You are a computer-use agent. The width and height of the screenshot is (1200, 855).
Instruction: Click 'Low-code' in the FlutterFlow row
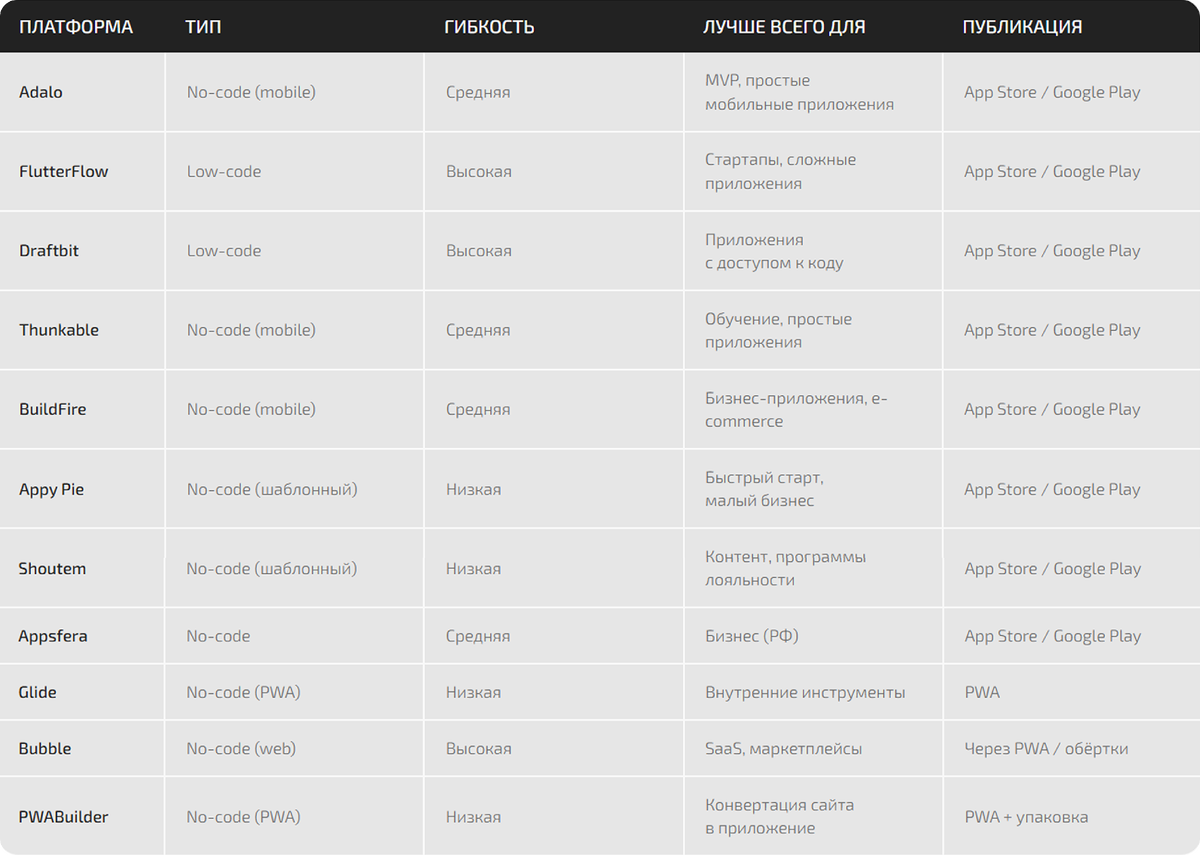click(x=224, y=171)
